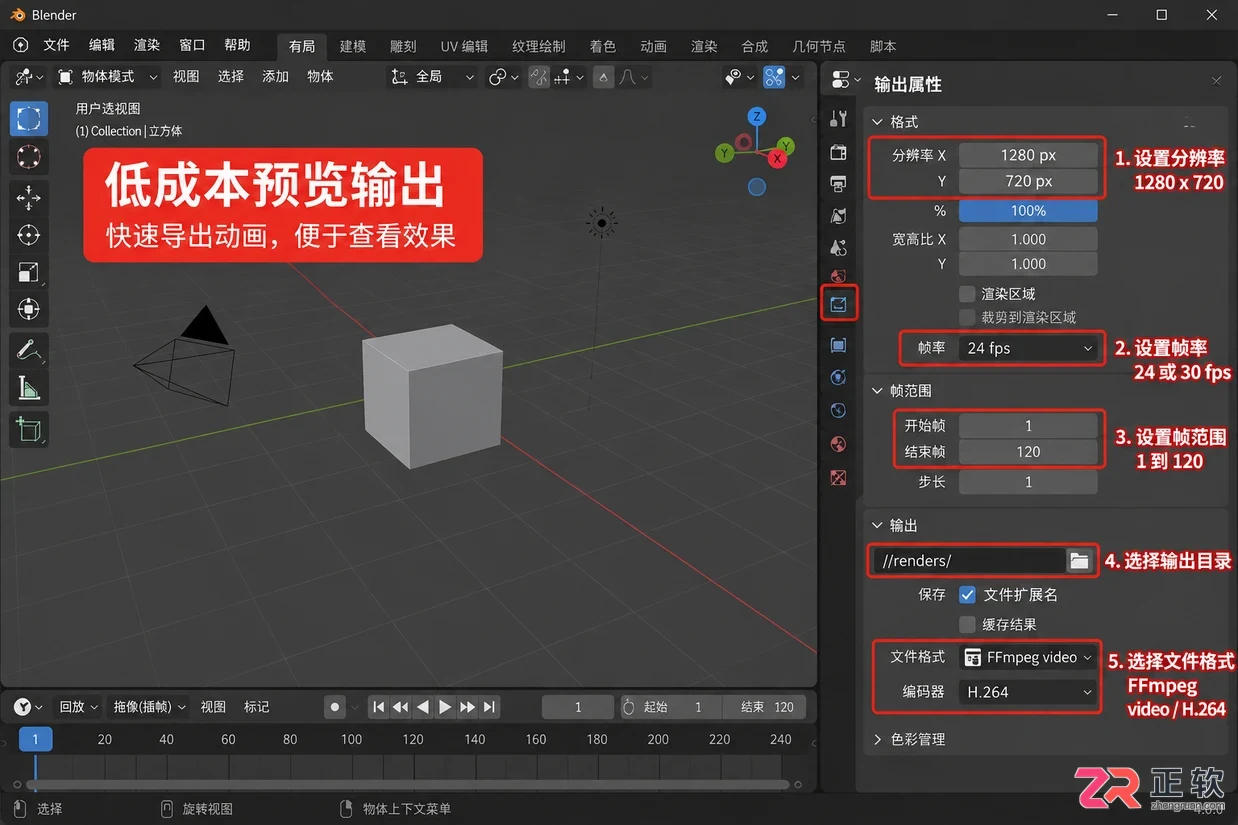This screenshot has width=1238, height=825.
Task: Open the Scene properties tab
Action: pyautogui.click(x=839, y=247)
